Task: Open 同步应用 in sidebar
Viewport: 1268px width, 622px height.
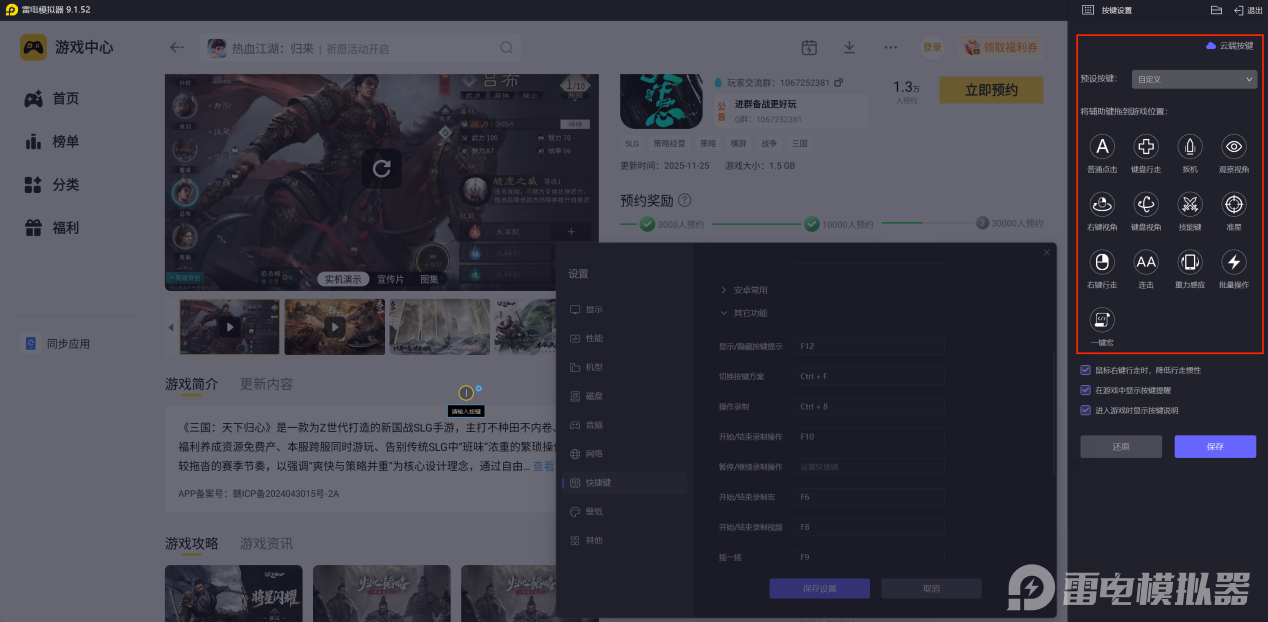Action: click(58, 343)
